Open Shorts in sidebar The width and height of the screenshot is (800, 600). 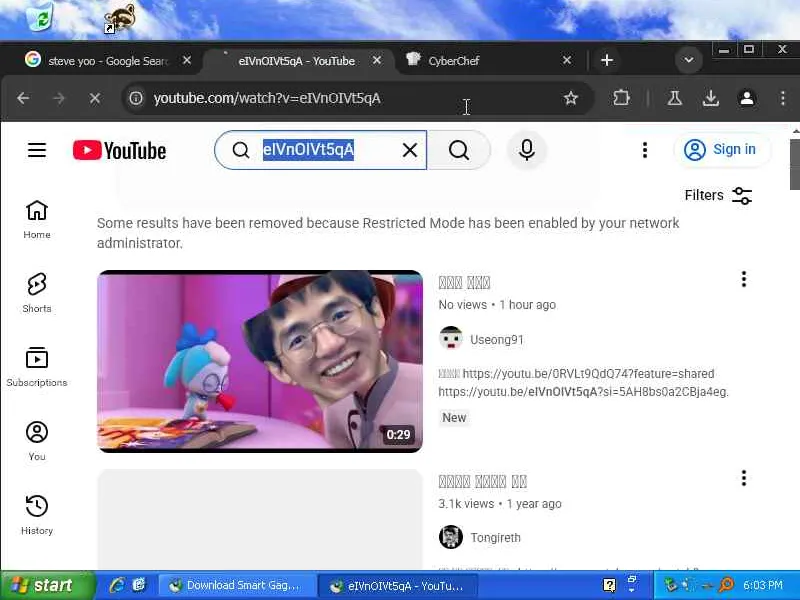click(37, 293)
